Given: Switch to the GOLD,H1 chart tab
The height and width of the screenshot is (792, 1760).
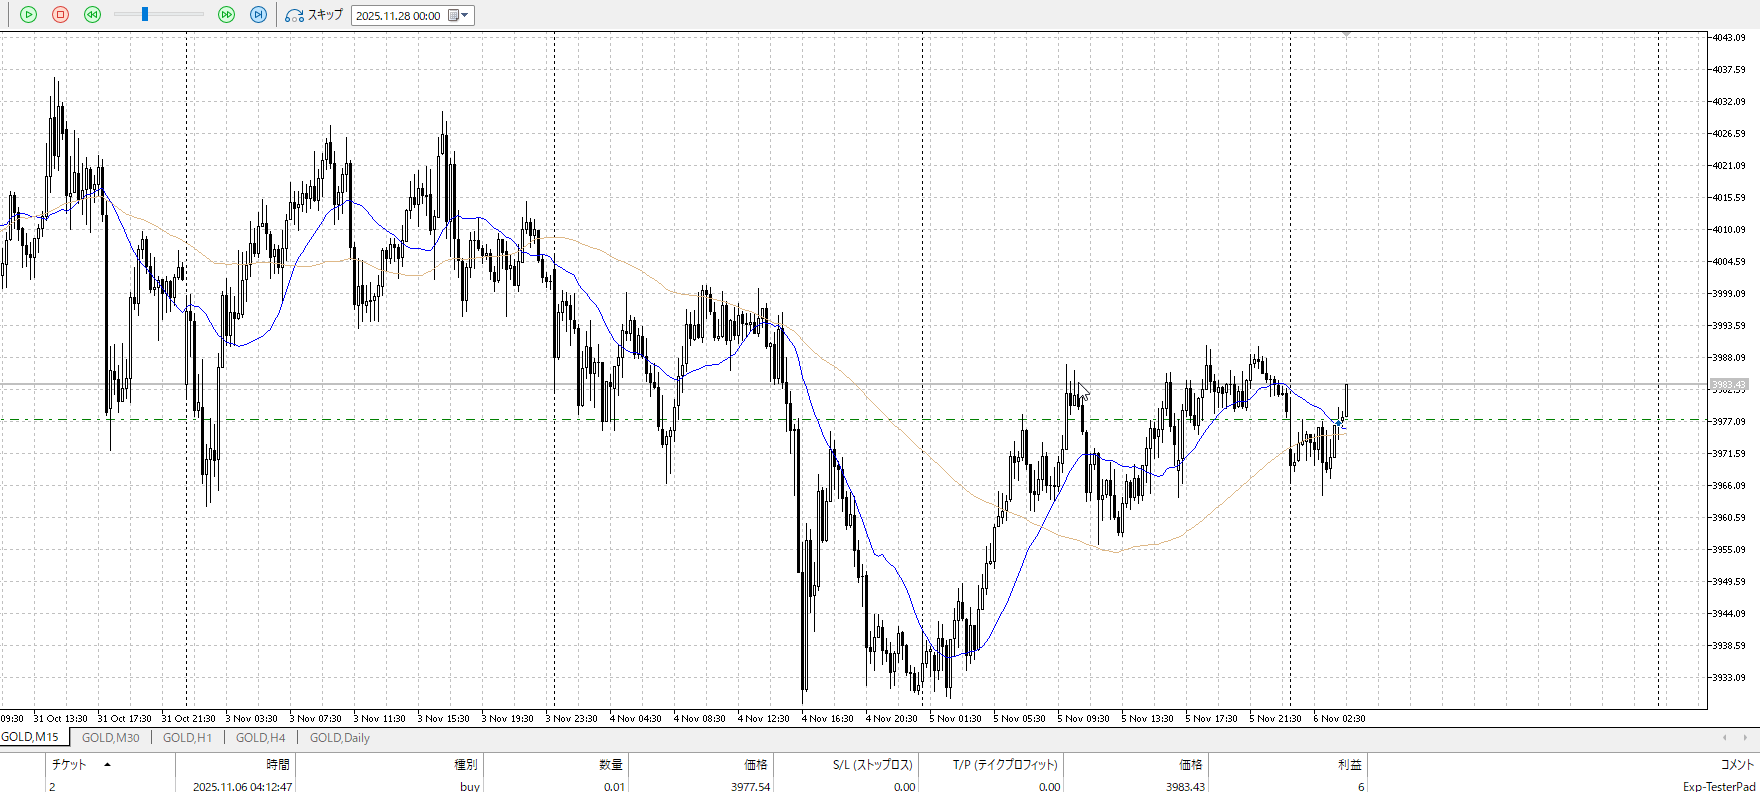Looking at the screenshot, I should tap(187, 738).
